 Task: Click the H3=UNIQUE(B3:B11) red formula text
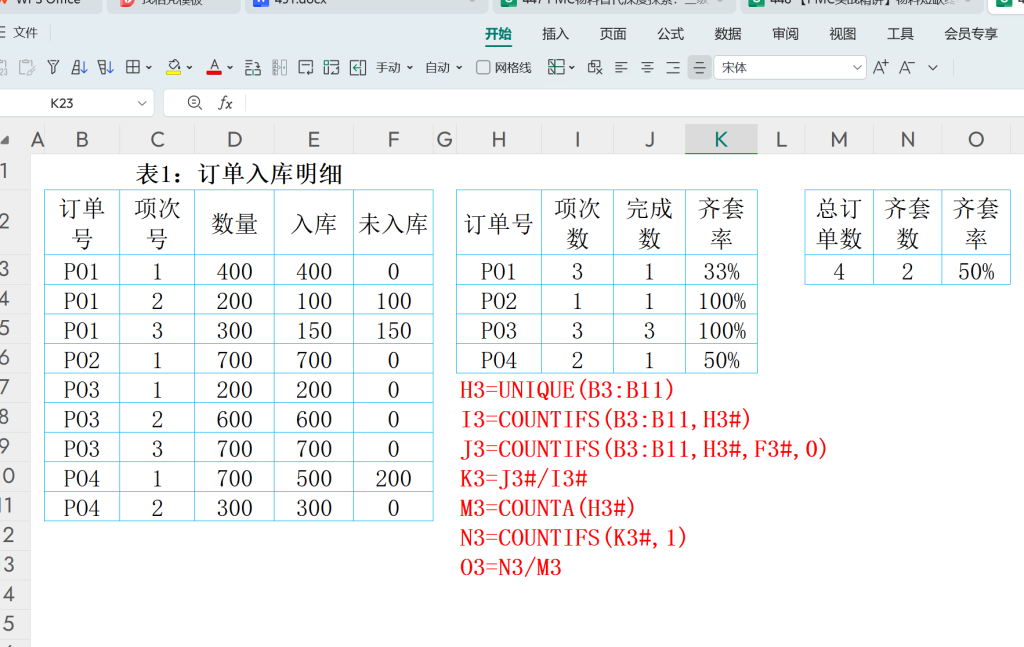(x=567, y=390)
